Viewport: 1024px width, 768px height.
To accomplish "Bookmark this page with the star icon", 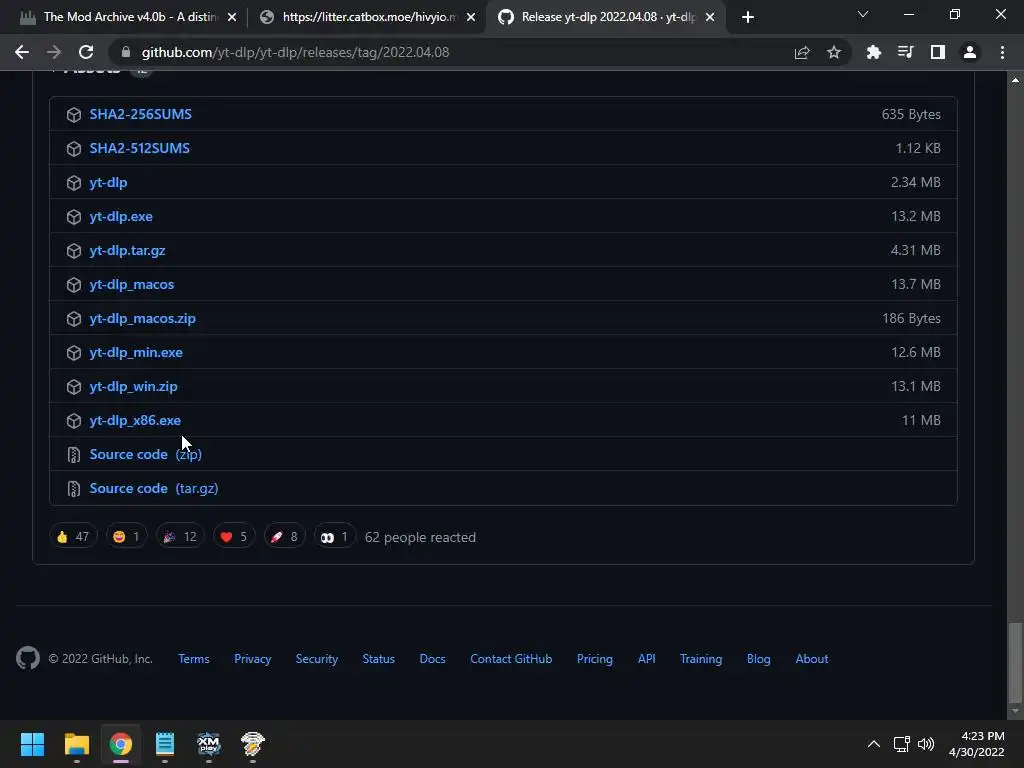I will click(x=834, y=52).
